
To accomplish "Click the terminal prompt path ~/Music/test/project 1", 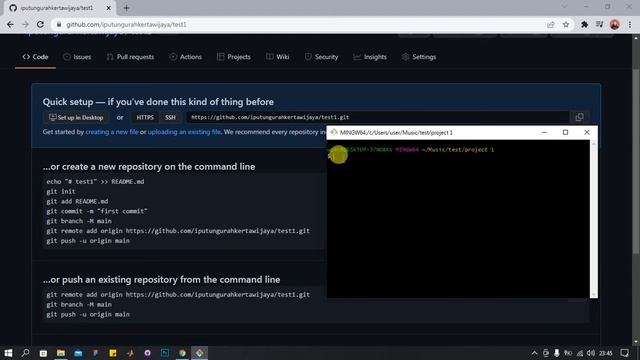I will coord(458,150).
